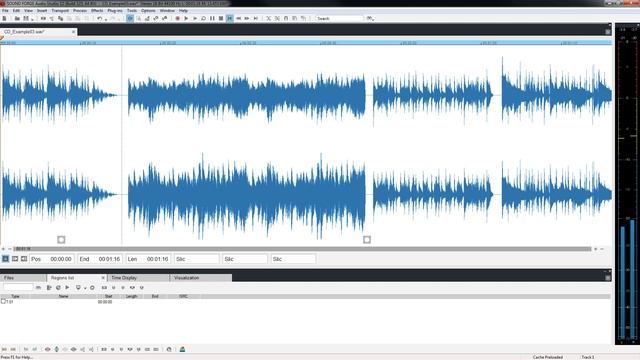Click the loop playback icon in toolbar
The height and width of the screenshot is (360, 640).
click(203, 18)
